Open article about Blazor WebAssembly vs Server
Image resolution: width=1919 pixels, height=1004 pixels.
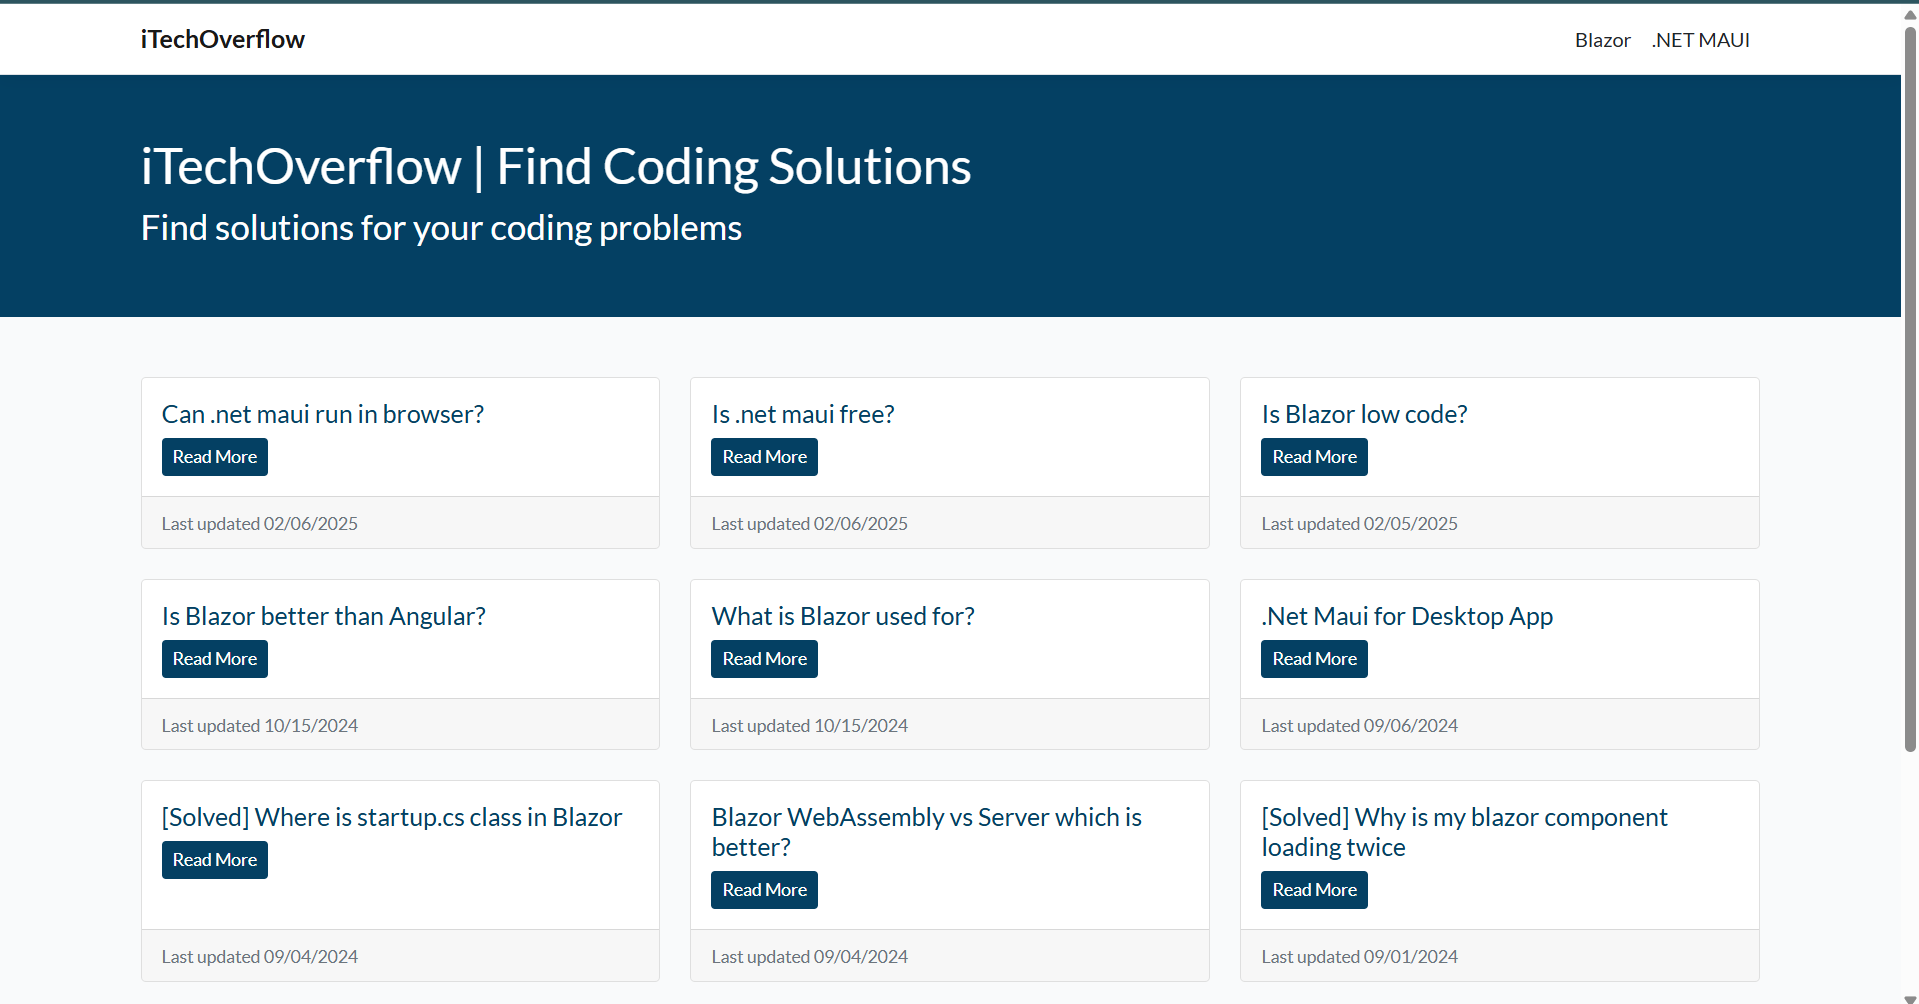pyautogui.click(x=925, y=831)
